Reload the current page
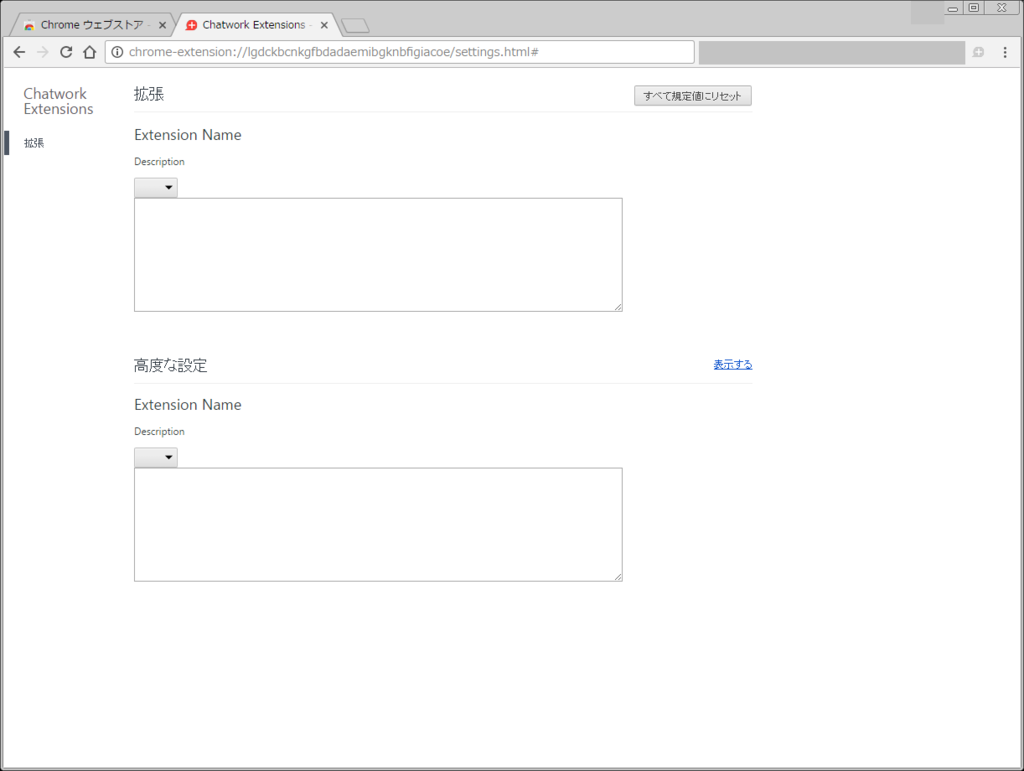Image resolution: width=1024 pixels, height=771 pixels. point(66,52)
